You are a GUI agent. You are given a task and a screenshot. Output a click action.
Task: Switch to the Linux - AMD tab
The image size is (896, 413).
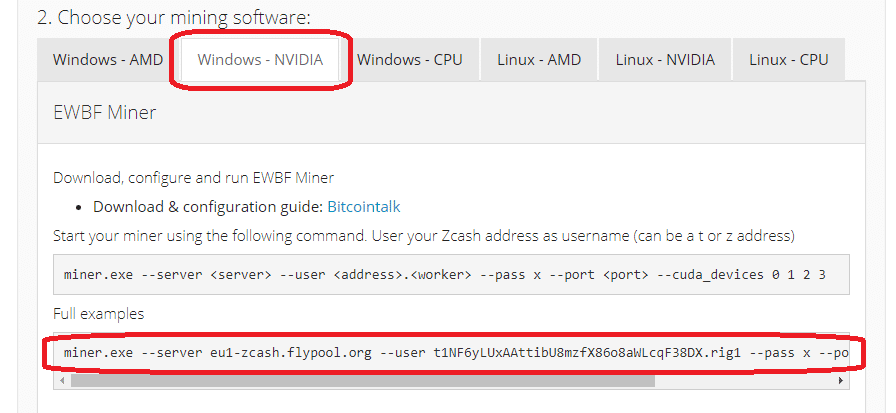[539, 60]
